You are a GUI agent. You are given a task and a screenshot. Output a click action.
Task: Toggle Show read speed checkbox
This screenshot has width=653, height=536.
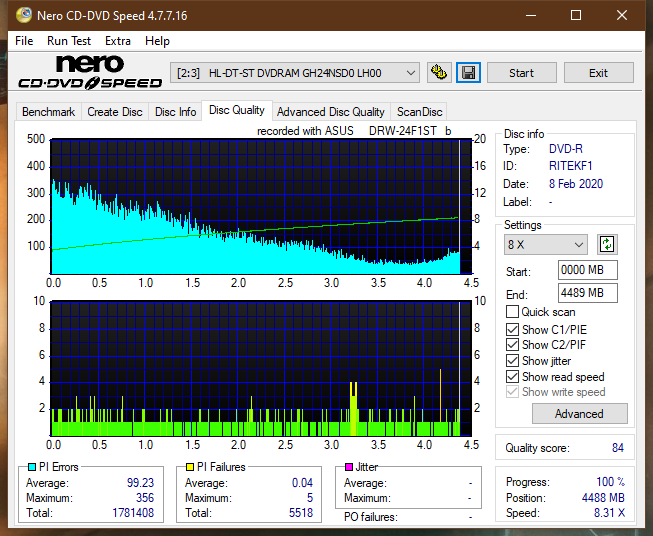tap(512, 376)
